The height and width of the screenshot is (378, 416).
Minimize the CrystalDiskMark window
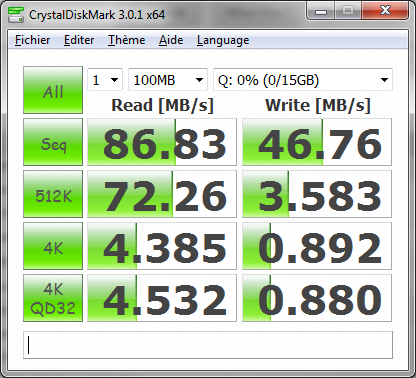(321, 11)
